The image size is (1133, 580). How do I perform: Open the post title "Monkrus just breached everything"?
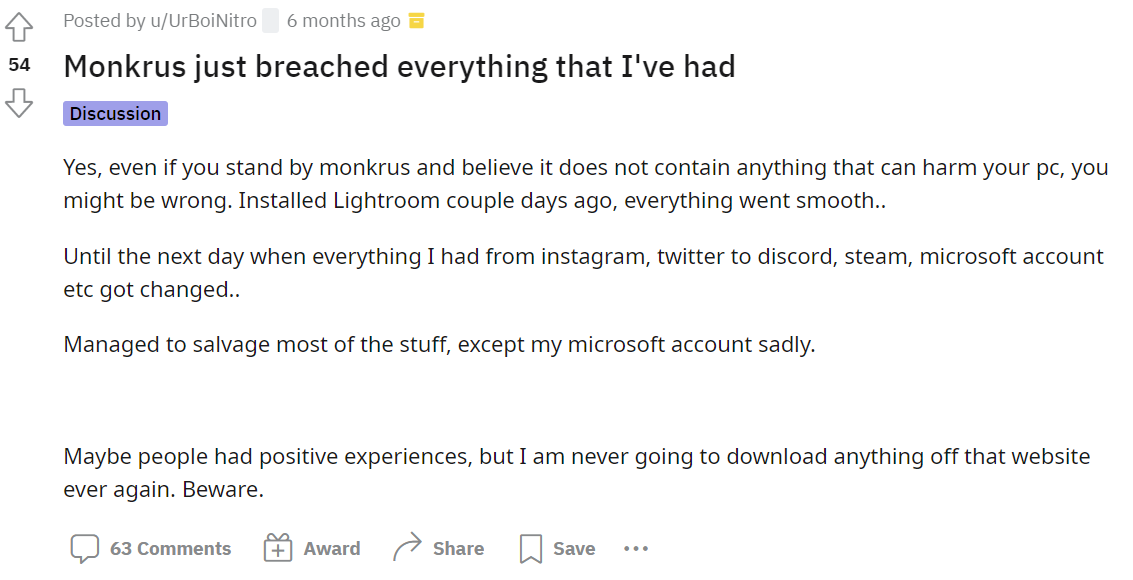399,67
